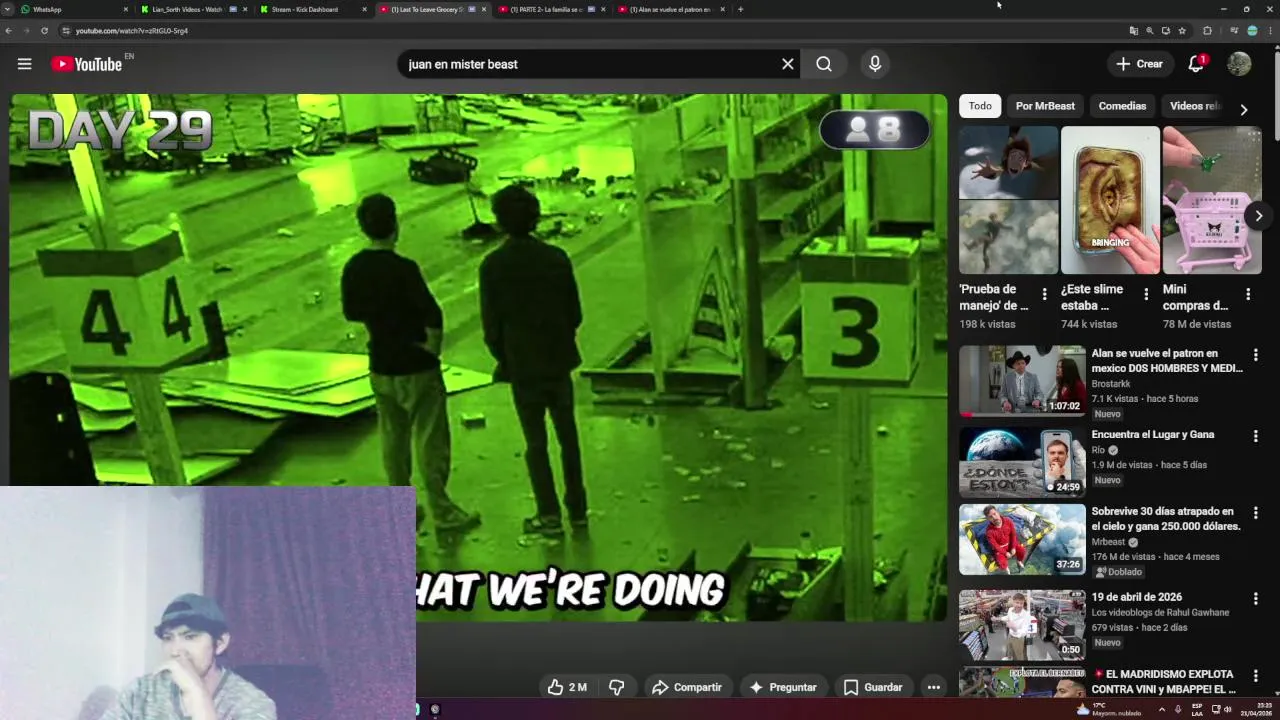Open the 'Los videoblogs de Rahul Gawhane' channel

pos(1160,613)
